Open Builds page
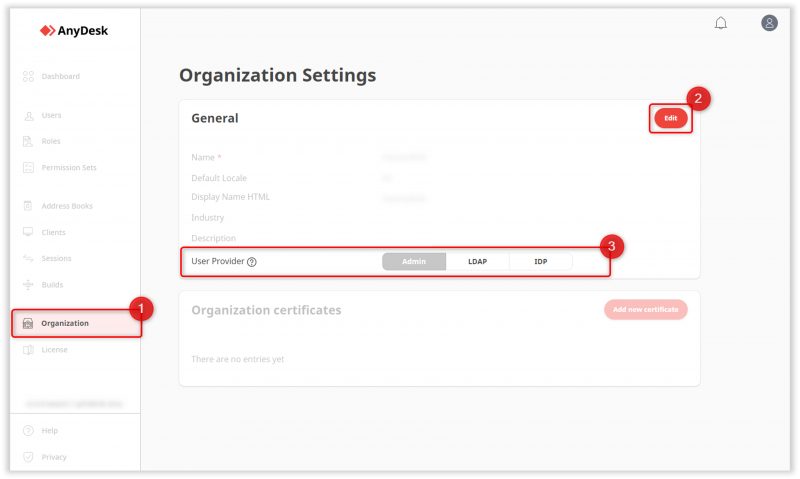 point(53,285)
